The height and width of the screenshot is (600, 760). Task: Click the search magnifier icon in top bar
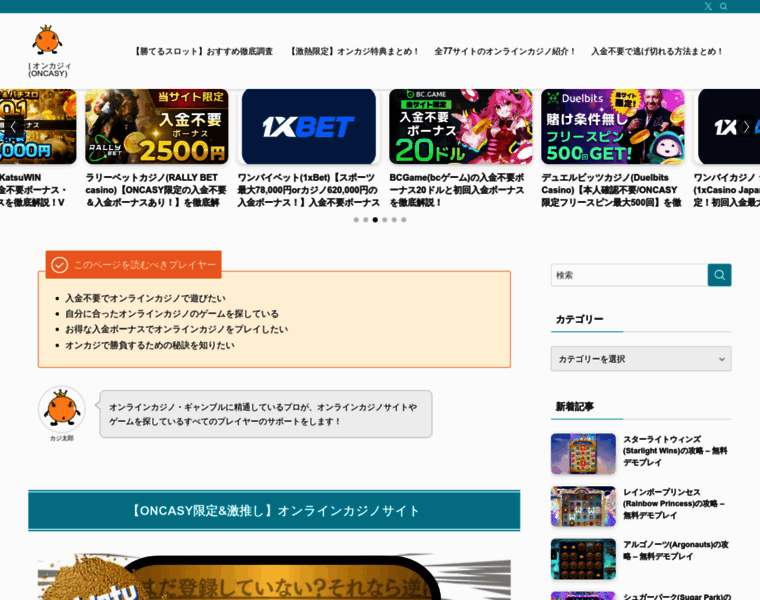[724, 6]
